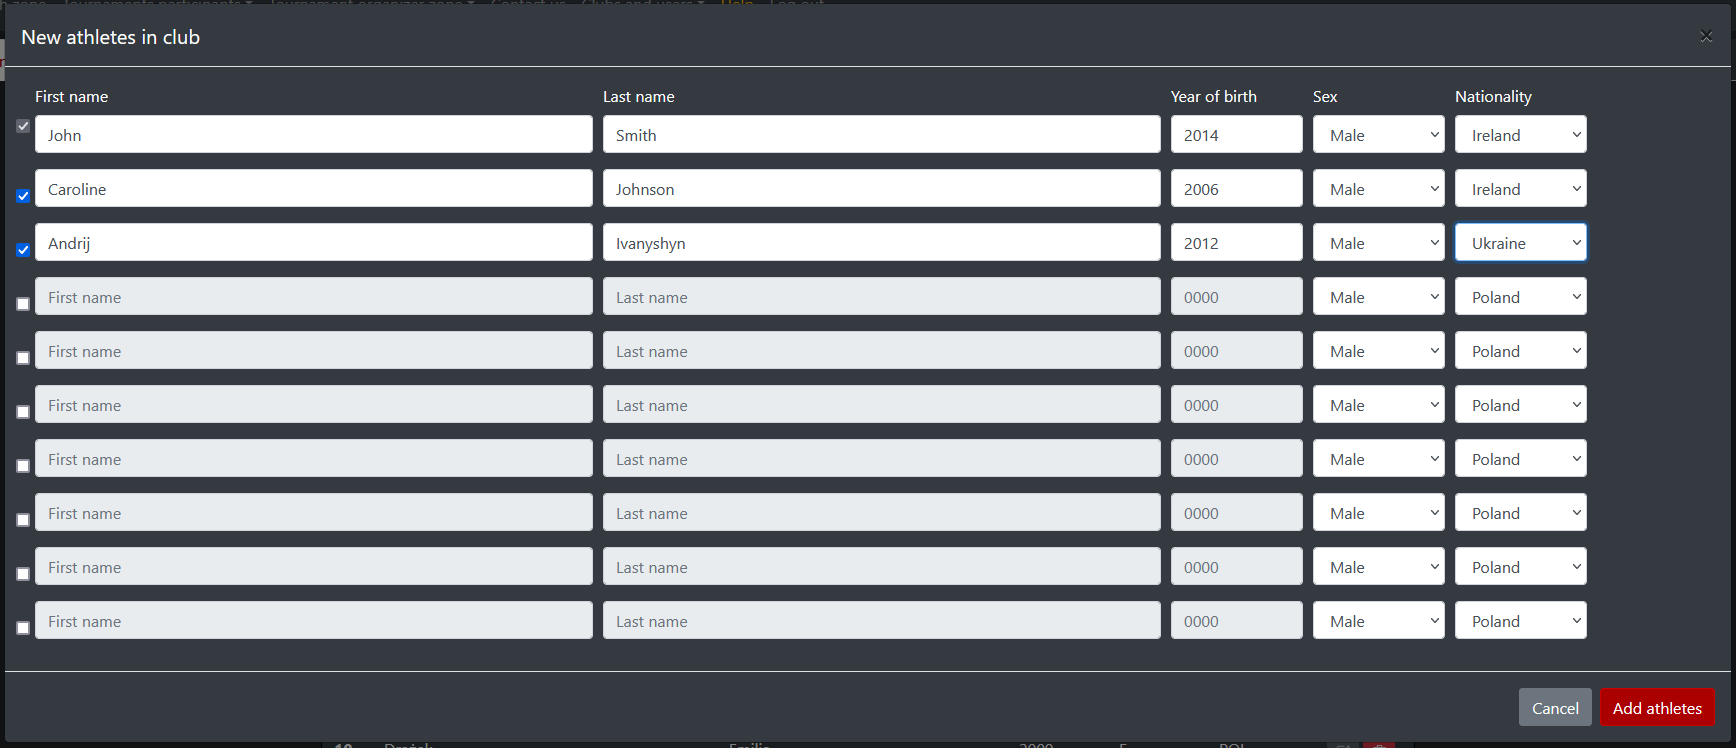The height and width of the screenshot is (748, 1736).
Task: Open Sex dropdown for Andrij Ivanyshyn
Action: pos(1379,242)
